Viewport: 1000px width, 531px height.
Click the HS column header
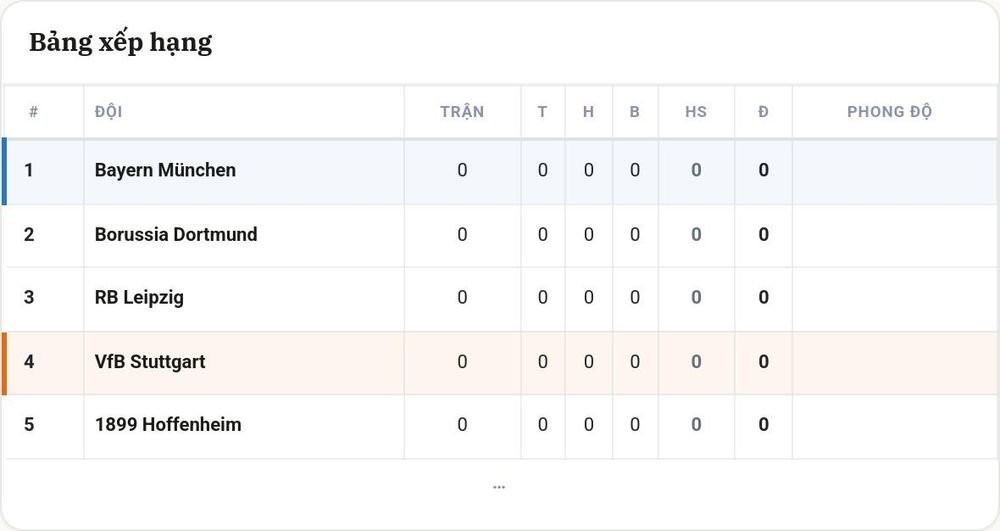(696, 112)
